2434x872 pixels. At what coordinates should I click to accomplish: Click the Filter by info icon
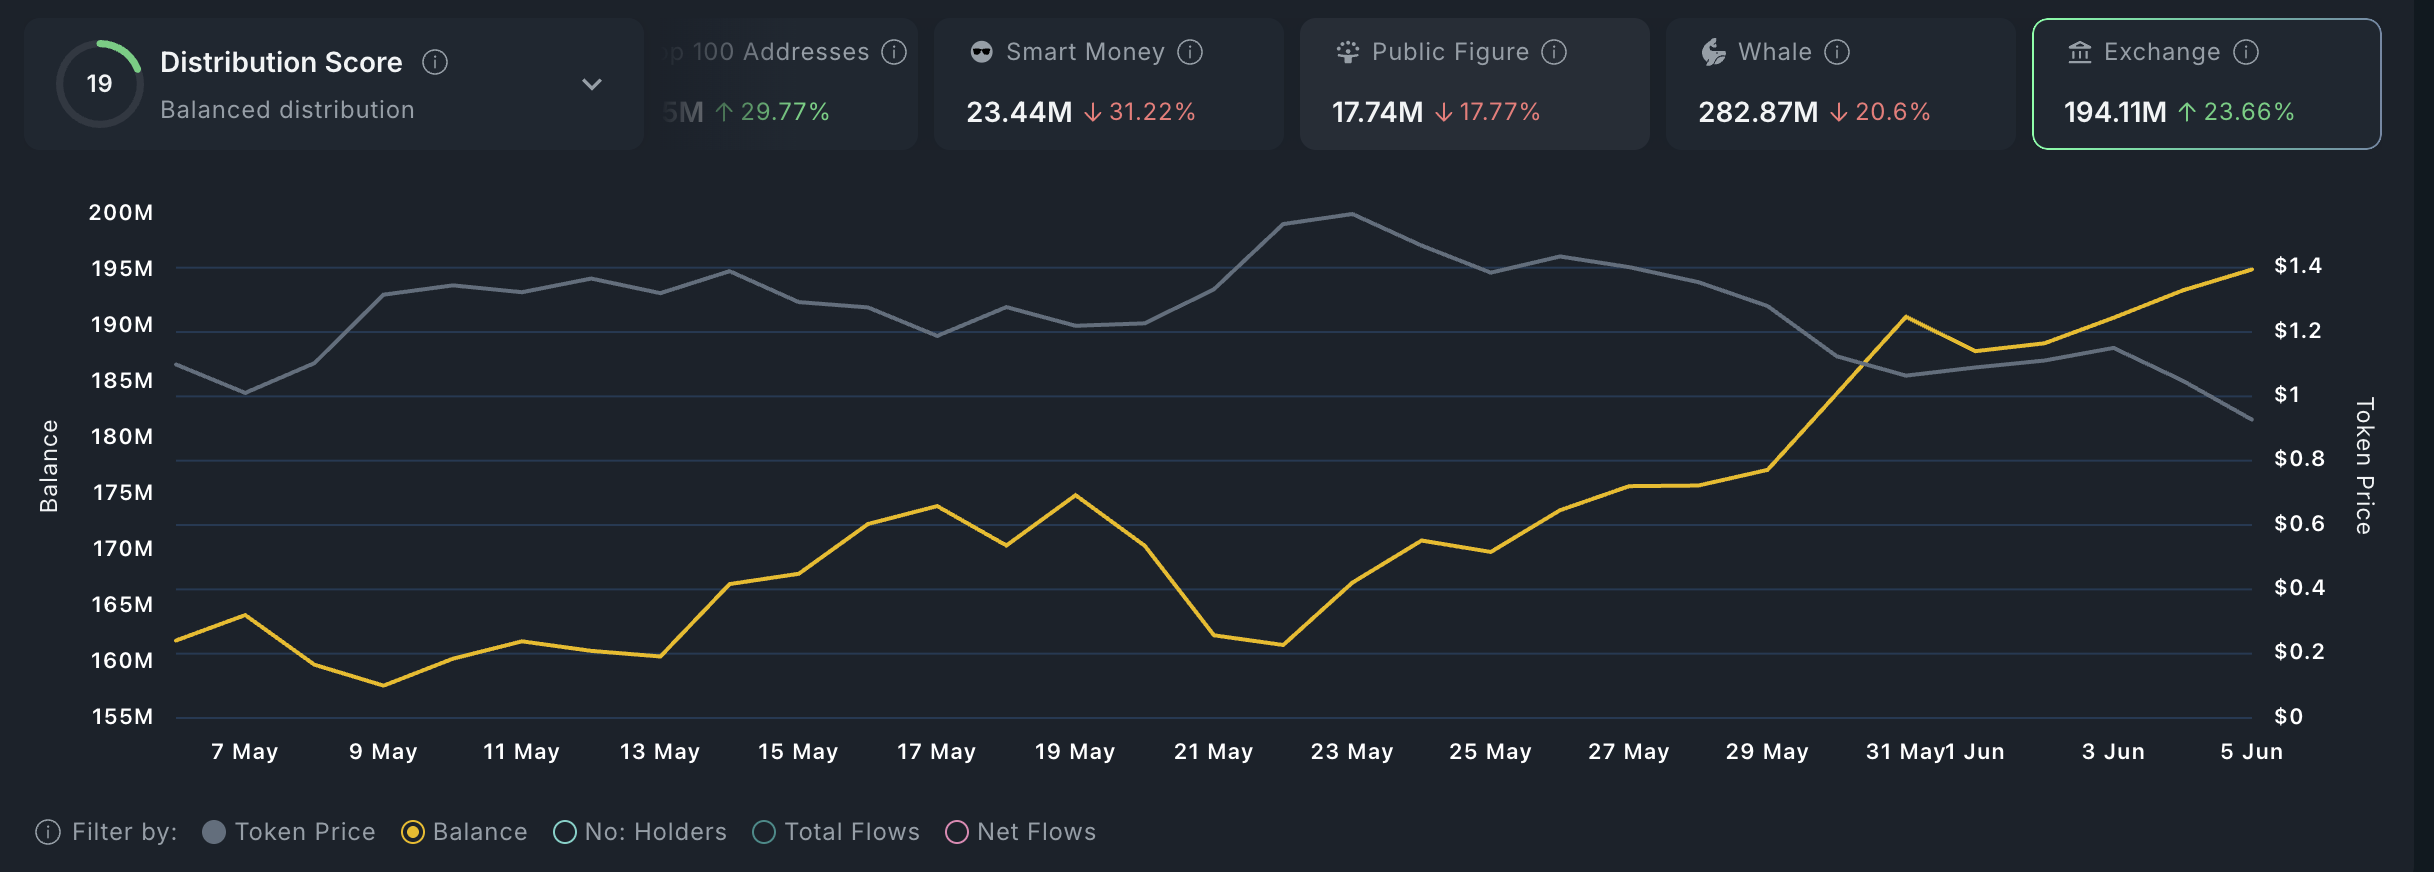[48, 832]
